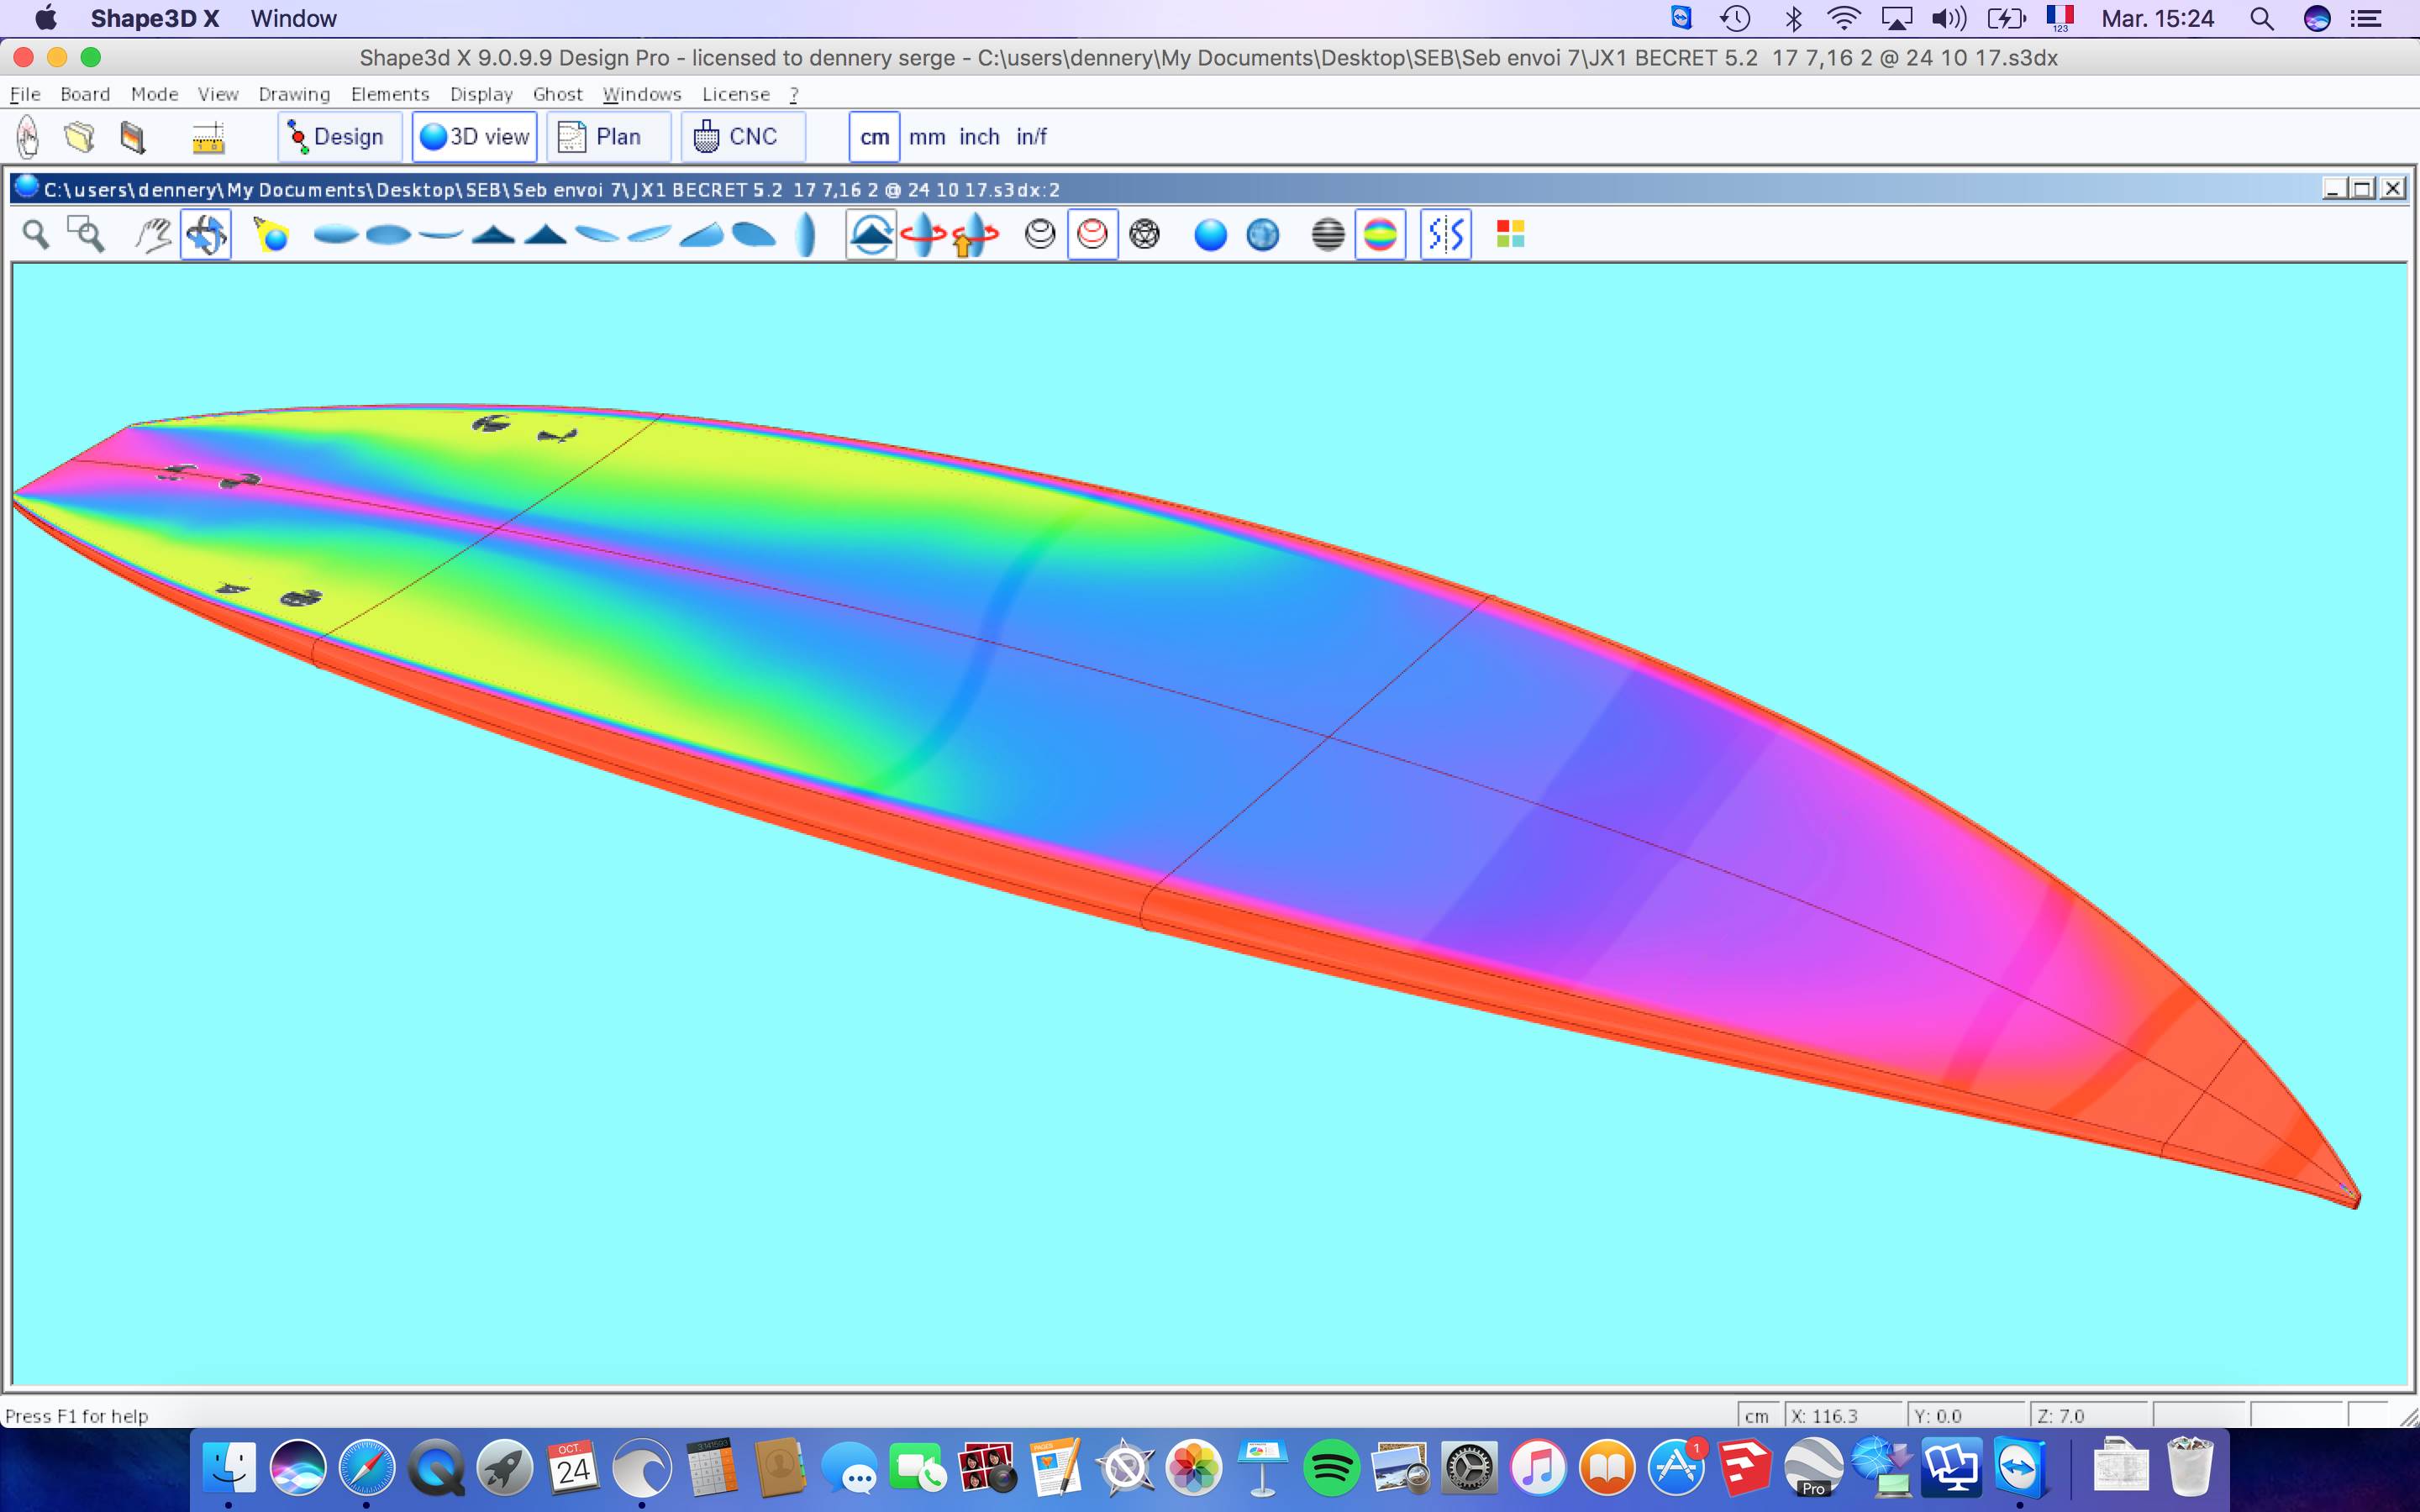Open Spotify from the dock
The image size is (2420, 1512).
pyautogui.click(x=1331, y=1468)
